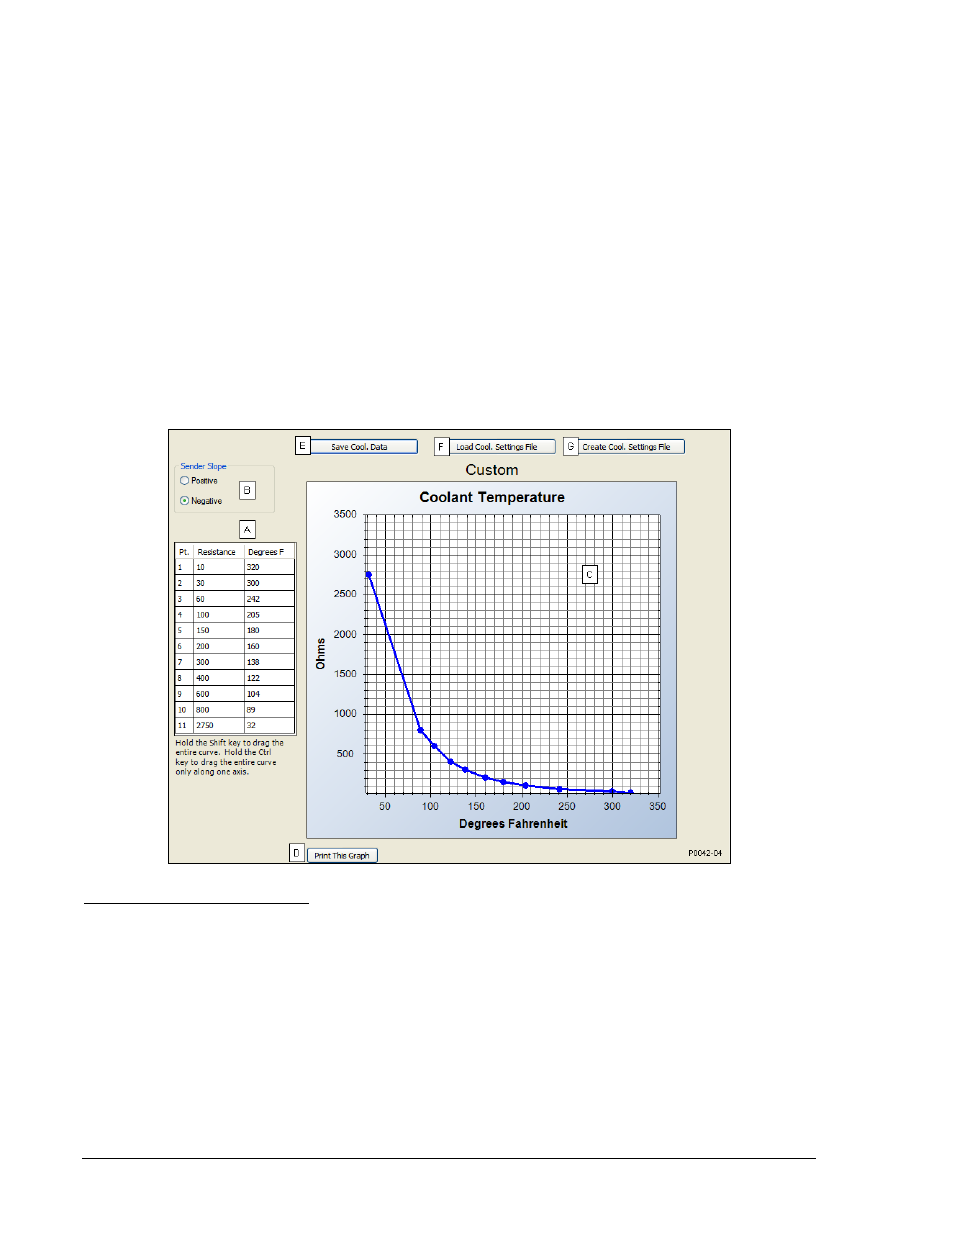
Task: Click resistance cell with value 60
Action: [x=218, y=599]
